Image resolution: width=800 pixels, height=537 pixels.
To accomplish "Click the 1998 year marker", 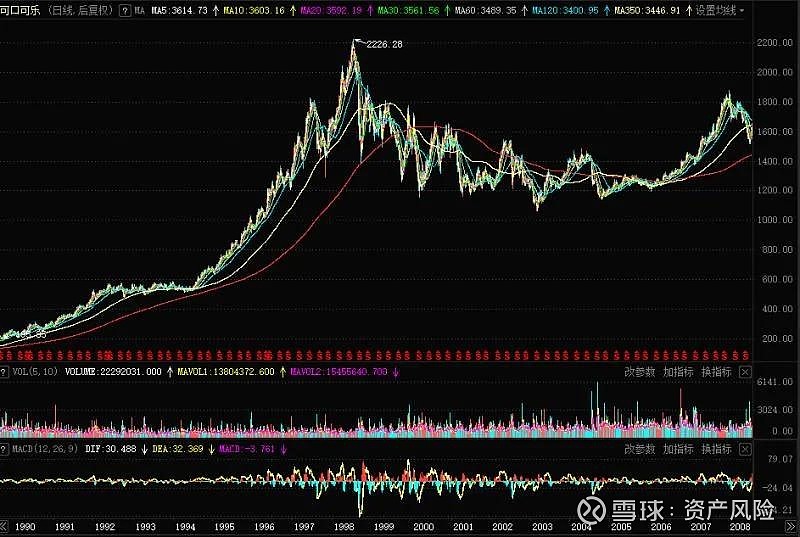I will (x=344, y=527).
